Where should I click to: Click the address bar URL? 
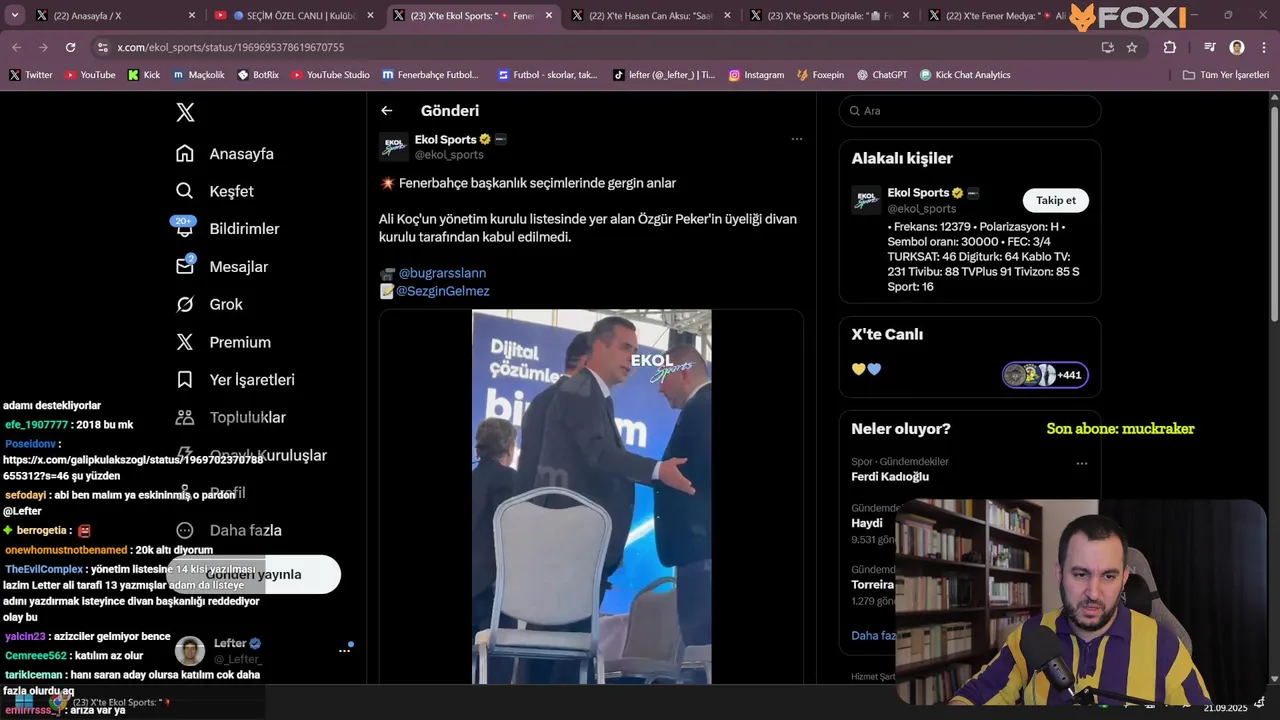[230, 47]
